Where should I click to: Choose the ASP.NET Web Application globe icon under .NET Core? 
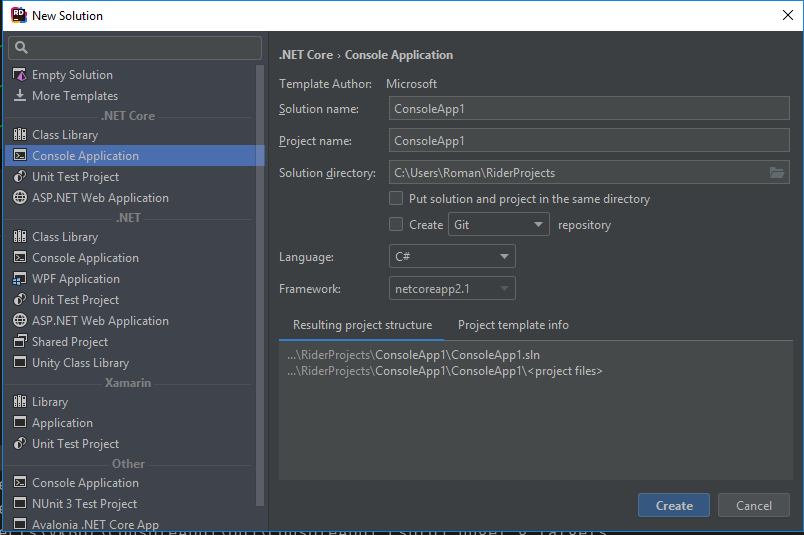20,198
